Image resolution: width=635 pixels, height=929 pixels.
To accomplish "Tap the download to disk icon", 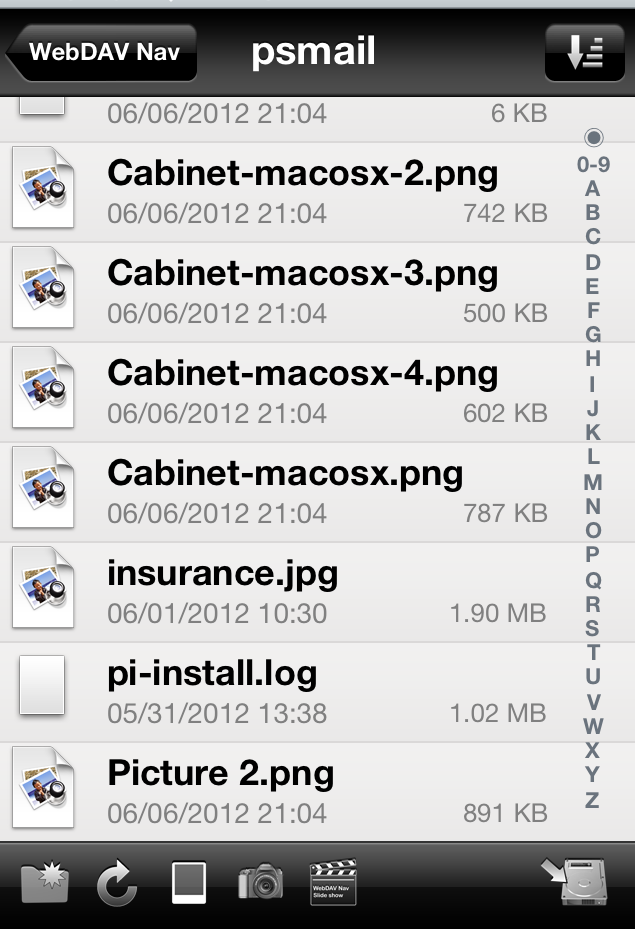I will [575, 882].
